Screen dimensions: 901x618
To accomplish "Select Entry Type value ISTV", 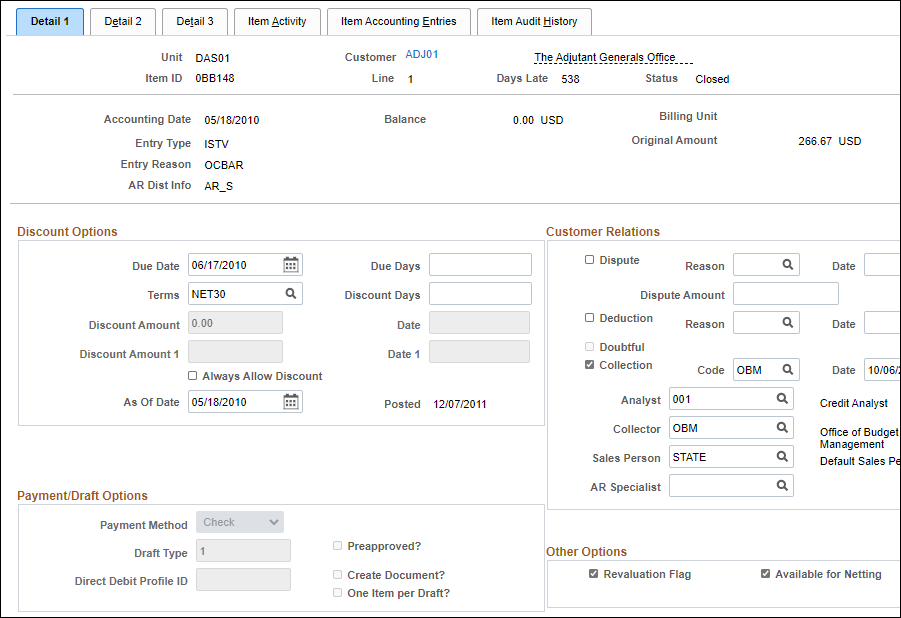I will pos(217,144).
